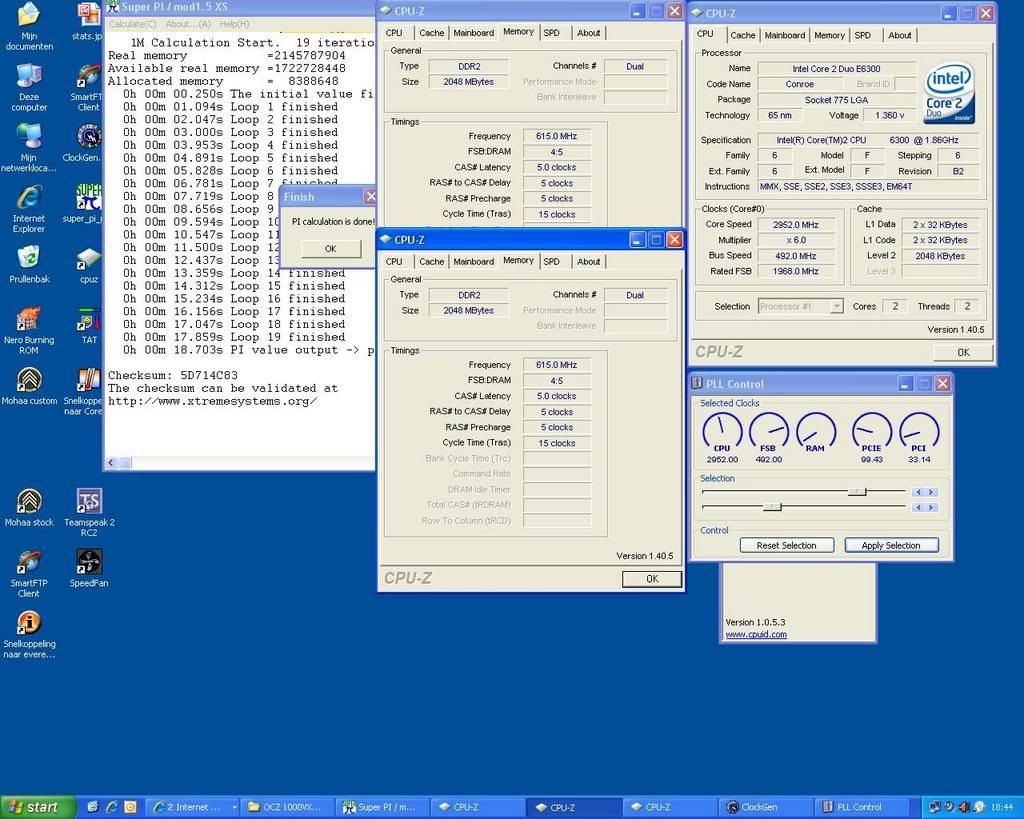Switch to the Super PI taskbar button
1024x819 pixels.
(x=384, y=807)
